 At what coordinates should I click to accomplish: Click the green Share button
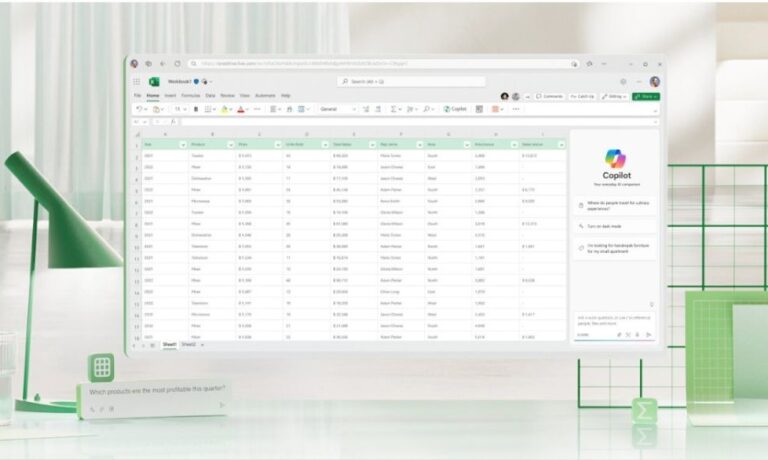(x=645, y=96)
